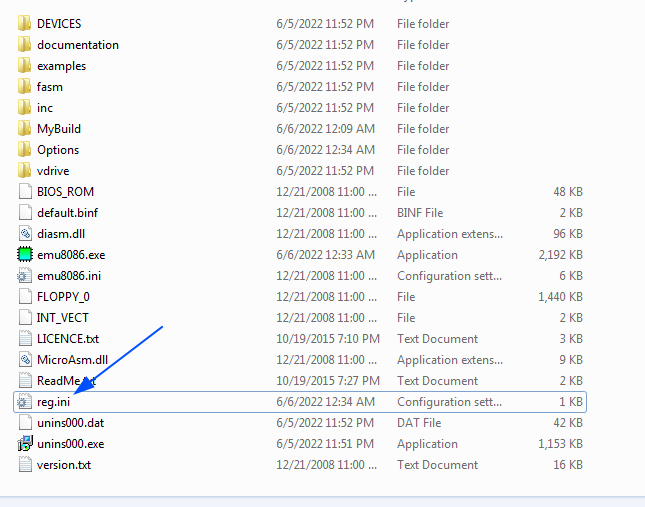645x507 pixels.
Task: Select the MyBuild folder entry
Action: [59, 129]
